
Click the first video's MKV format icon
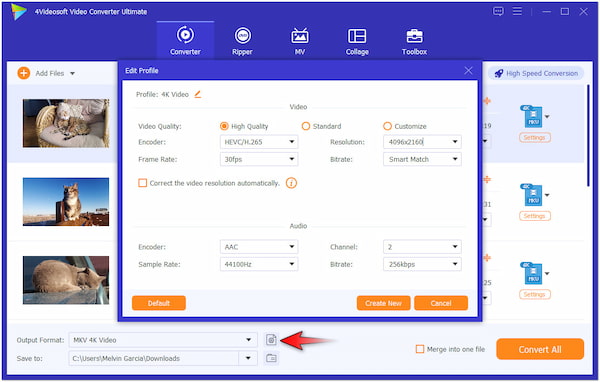(532, 116)
